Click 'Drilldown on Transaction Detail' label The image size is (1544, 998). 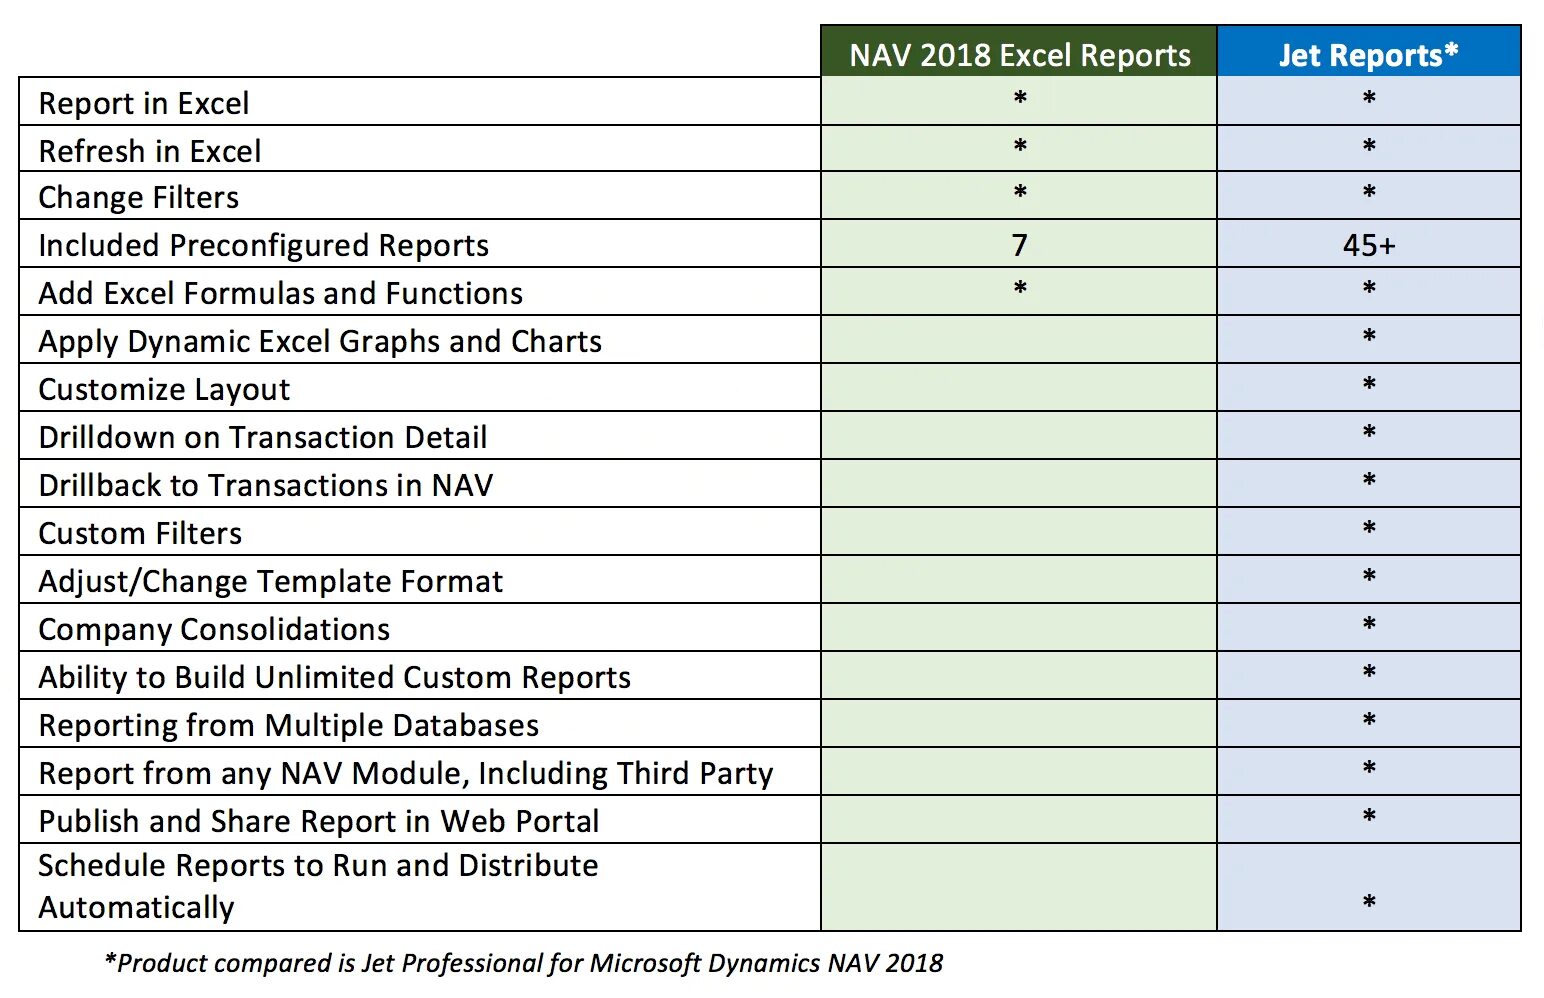(263, 437)
